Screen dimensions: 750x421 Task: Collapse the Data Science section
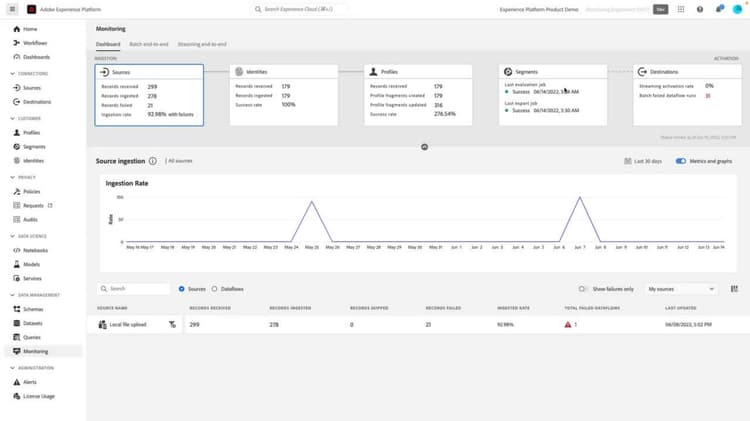[x=12, y=236]
